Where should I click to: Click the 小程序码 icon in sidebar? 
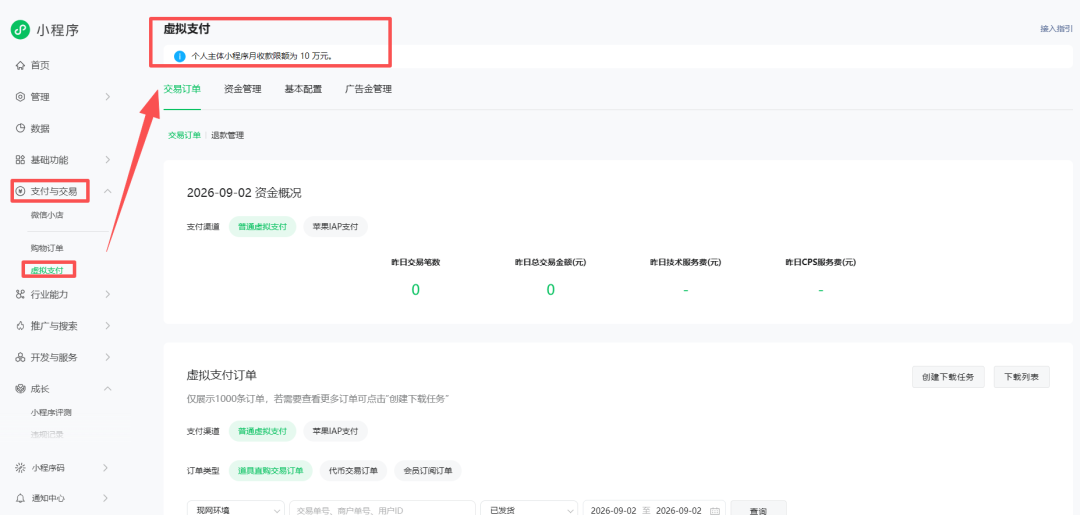click(x=20, y=467)
